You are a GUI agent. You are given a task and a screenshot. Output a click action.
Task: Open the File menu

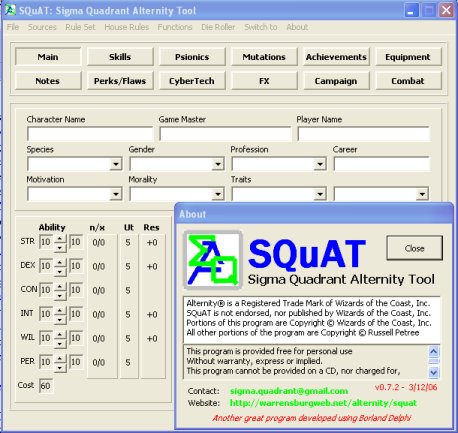tap(13, 27)
